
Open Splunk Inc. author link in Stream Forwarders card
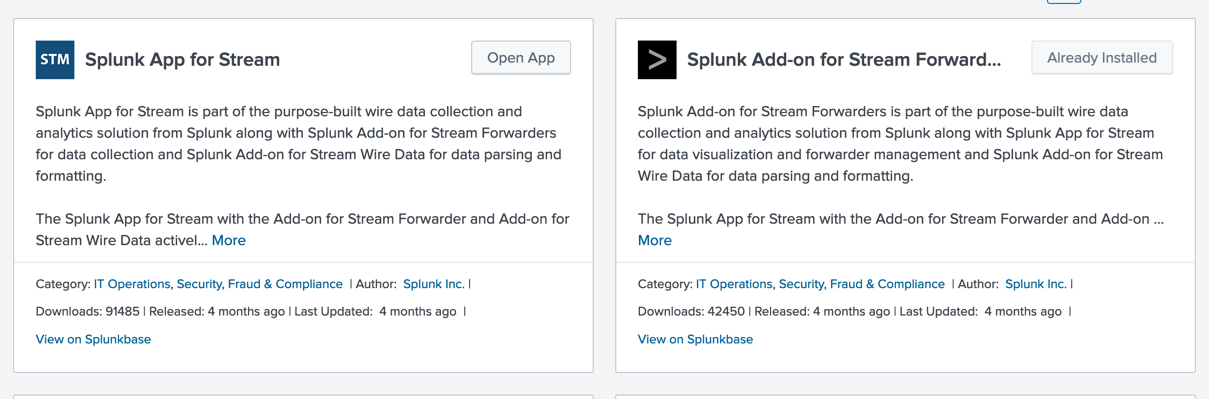coord(1036,284)
